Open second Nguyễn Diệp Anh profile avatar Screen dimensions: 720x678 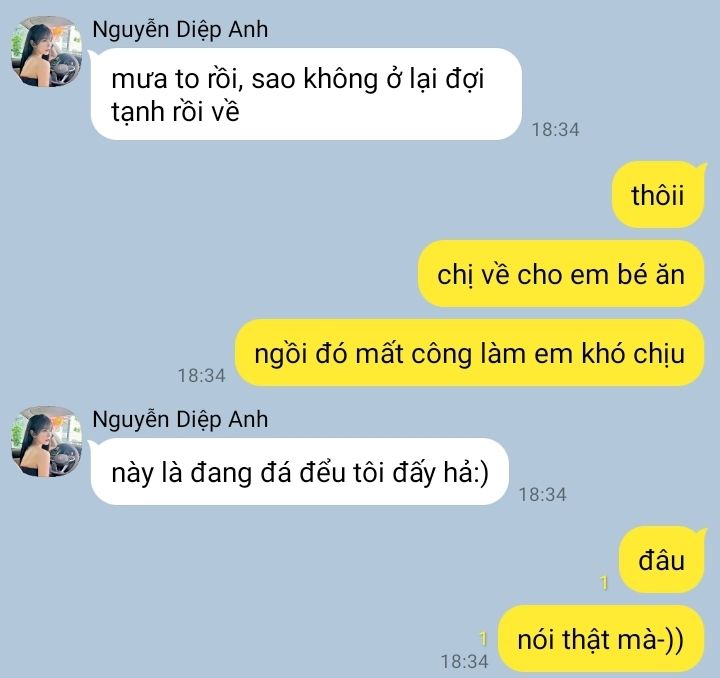click(x=46, y=442)
